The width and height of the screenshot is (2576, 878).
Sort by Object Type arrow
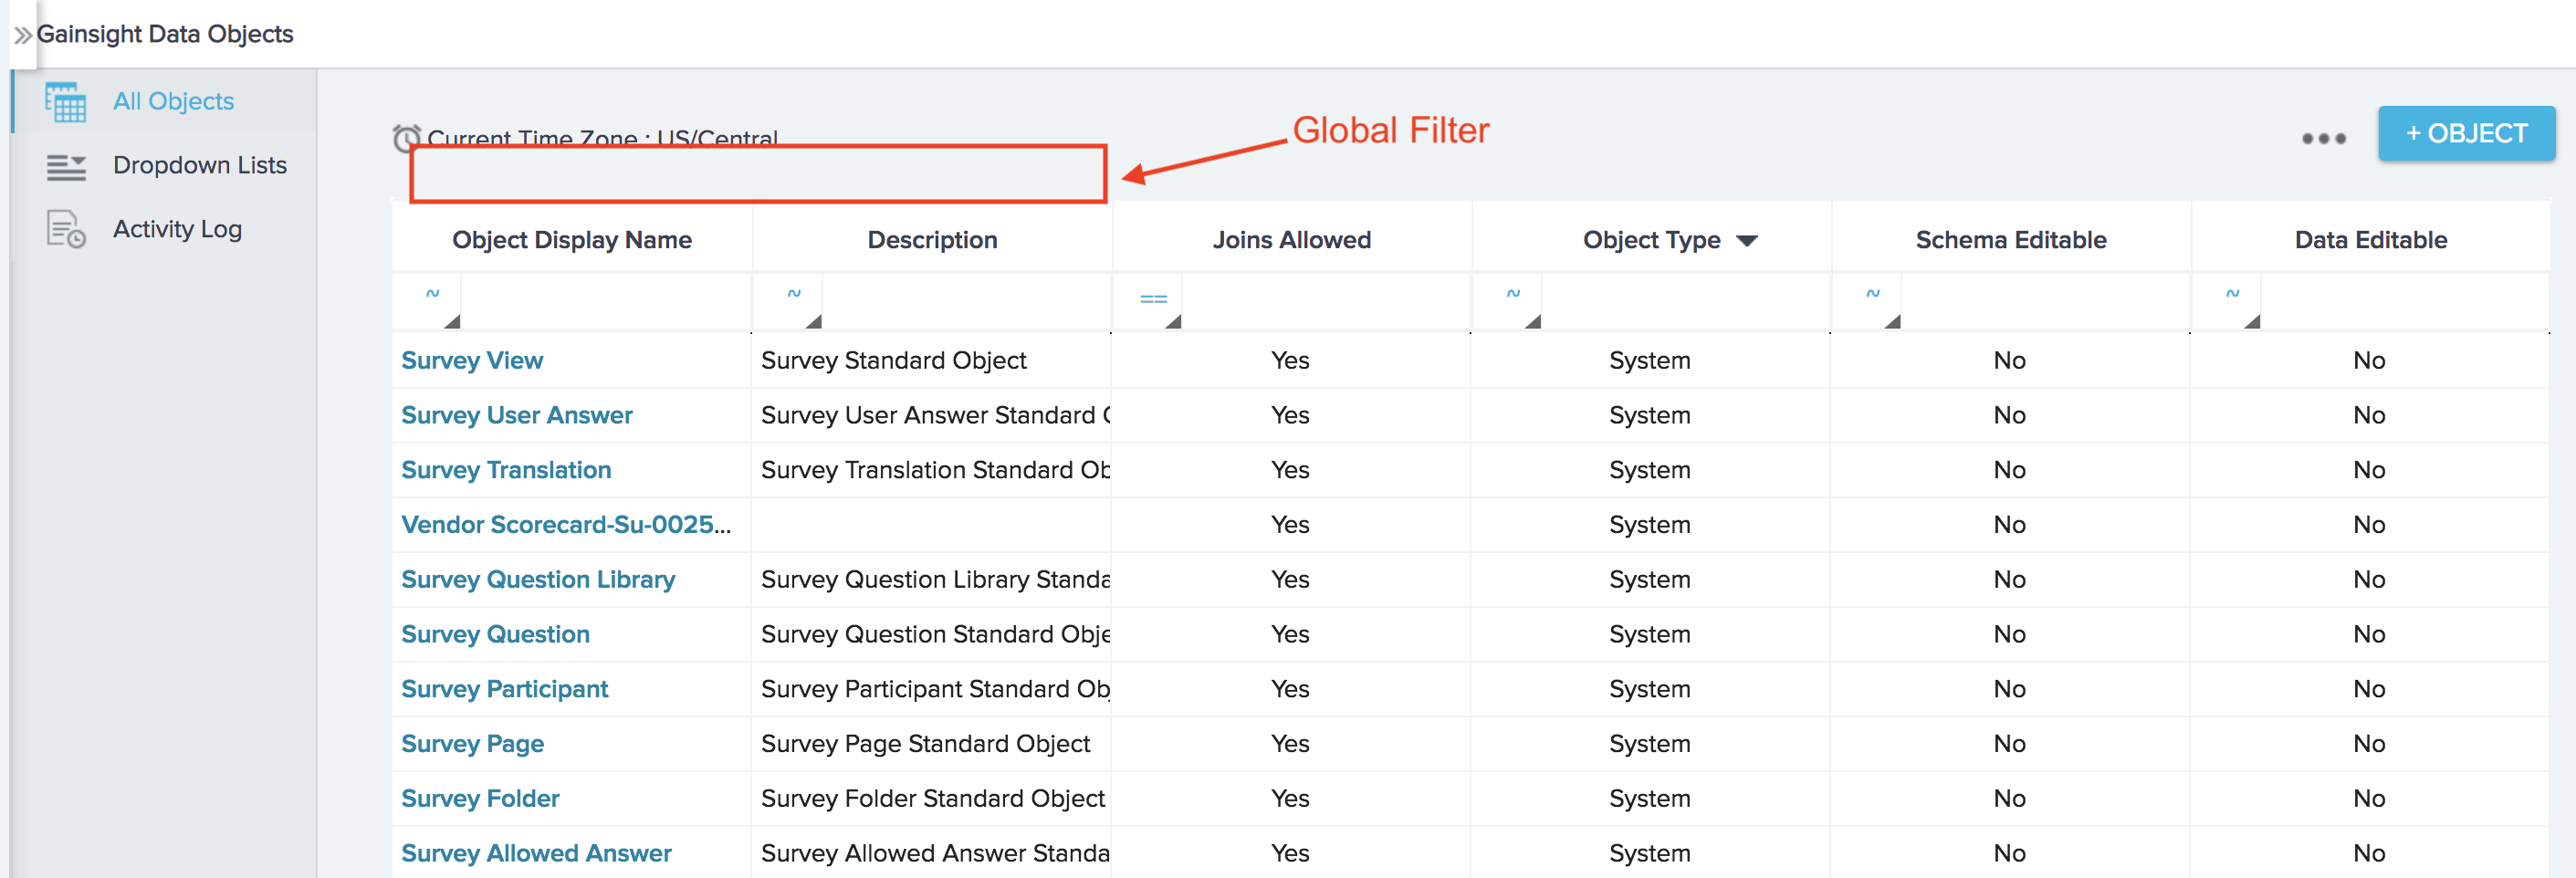point(1747,241)
